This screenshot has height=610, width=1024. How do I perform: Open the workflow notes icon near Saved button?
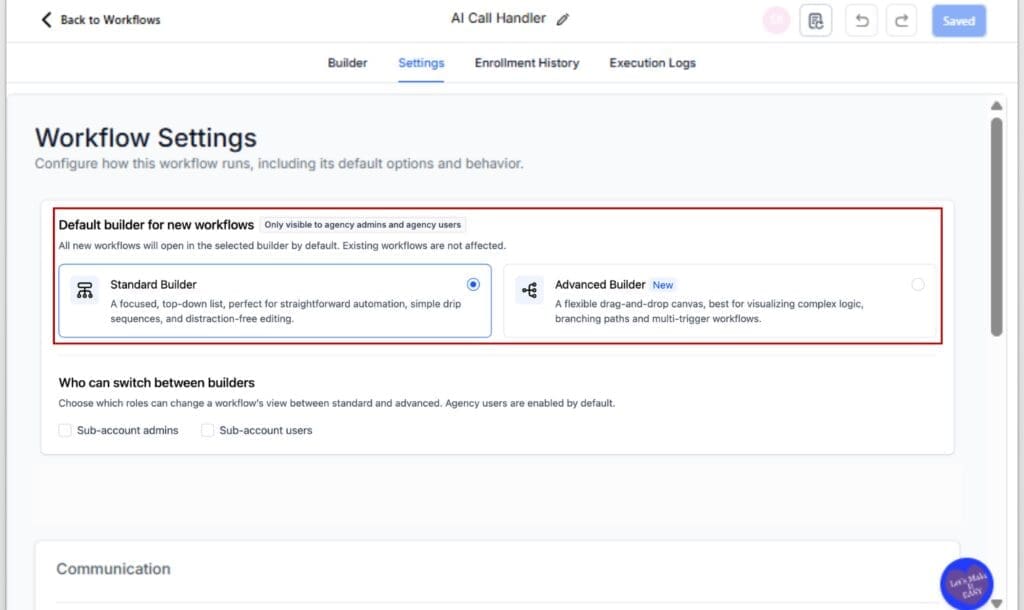(815, 20)
